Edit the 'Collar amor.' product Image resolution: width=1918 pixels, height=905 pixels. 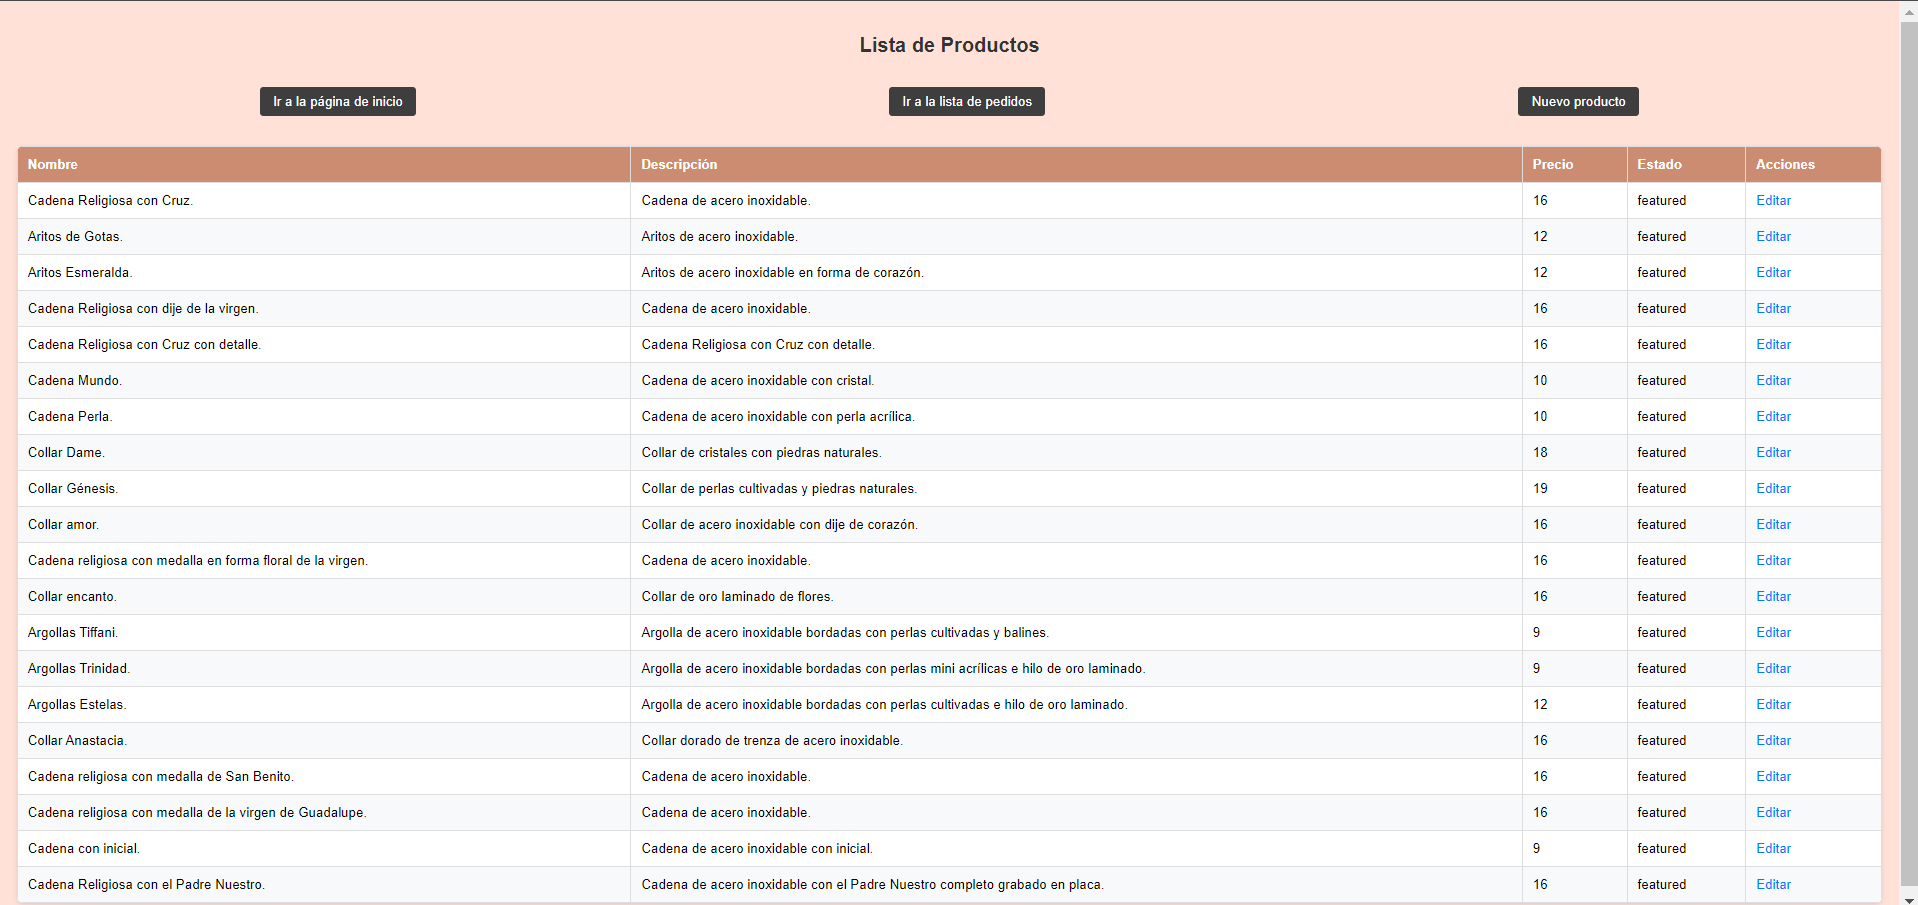coord(1772,524)
